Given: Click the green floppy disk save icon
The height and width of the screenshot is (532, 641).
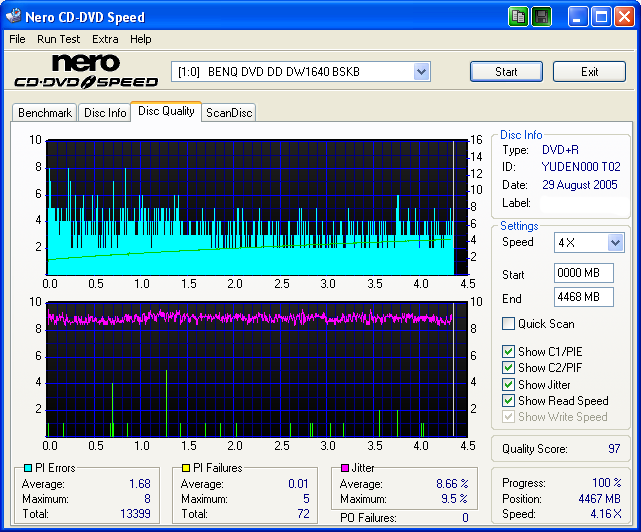Looking at the screenshot, I should [x=541, y=17].
